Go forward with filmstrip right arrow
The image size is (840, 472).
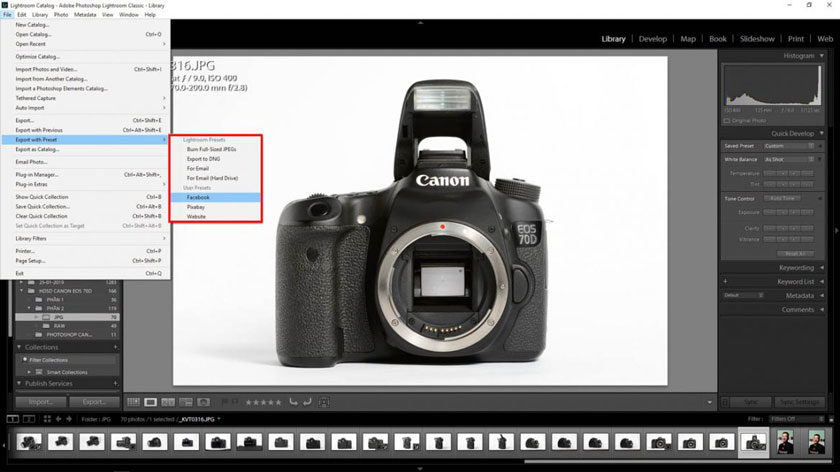(x=69, y=419)
